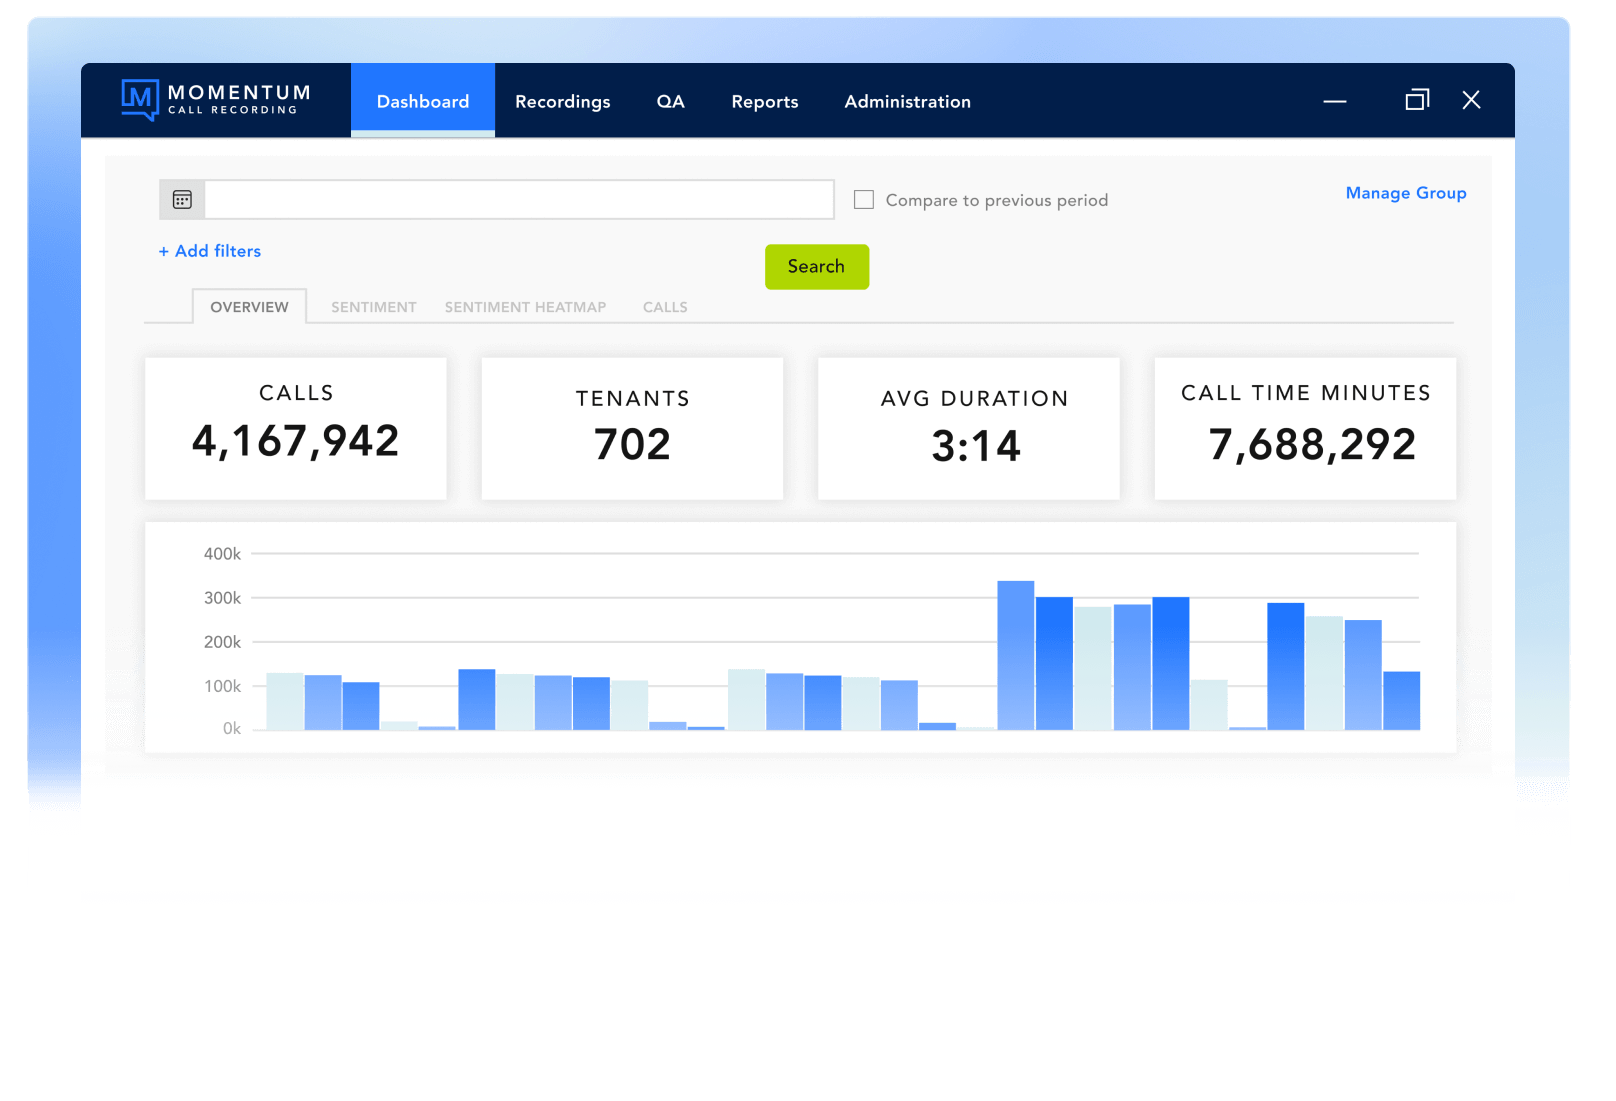Go to the QA section
This screenshot has width=1616, height=1101.
point(670,102)
